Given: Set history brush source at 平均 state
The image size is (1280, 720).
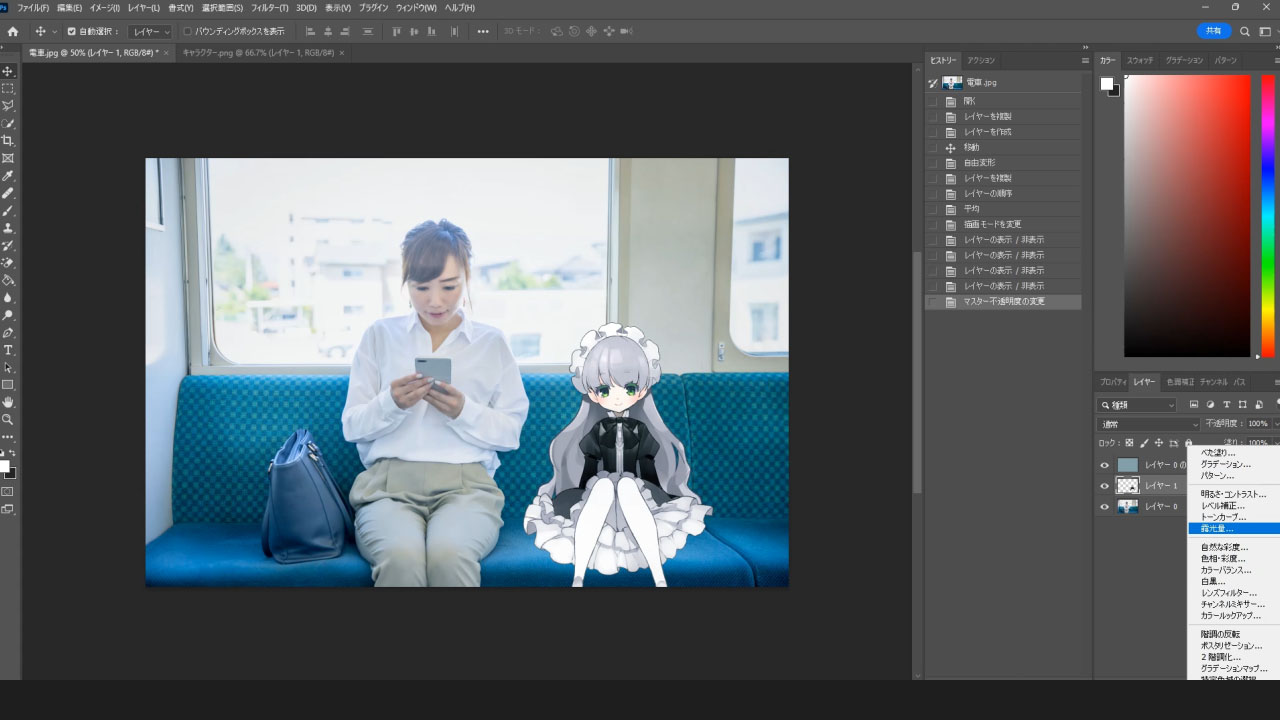Looking at the screenshot, I should point(934,209).
